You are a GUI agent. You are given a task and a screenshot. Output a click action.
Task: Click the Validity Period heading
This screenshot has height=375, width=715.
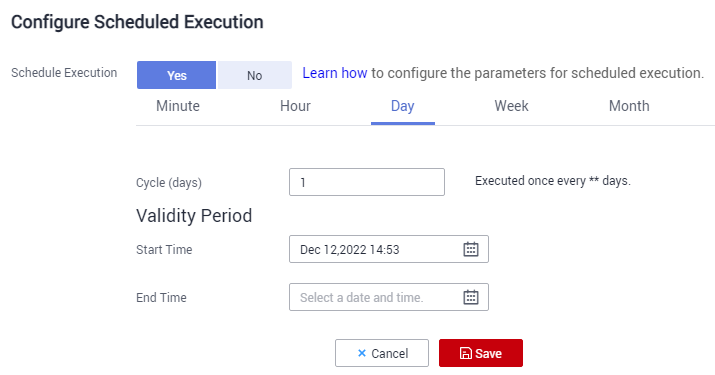[x=194, y=216]
